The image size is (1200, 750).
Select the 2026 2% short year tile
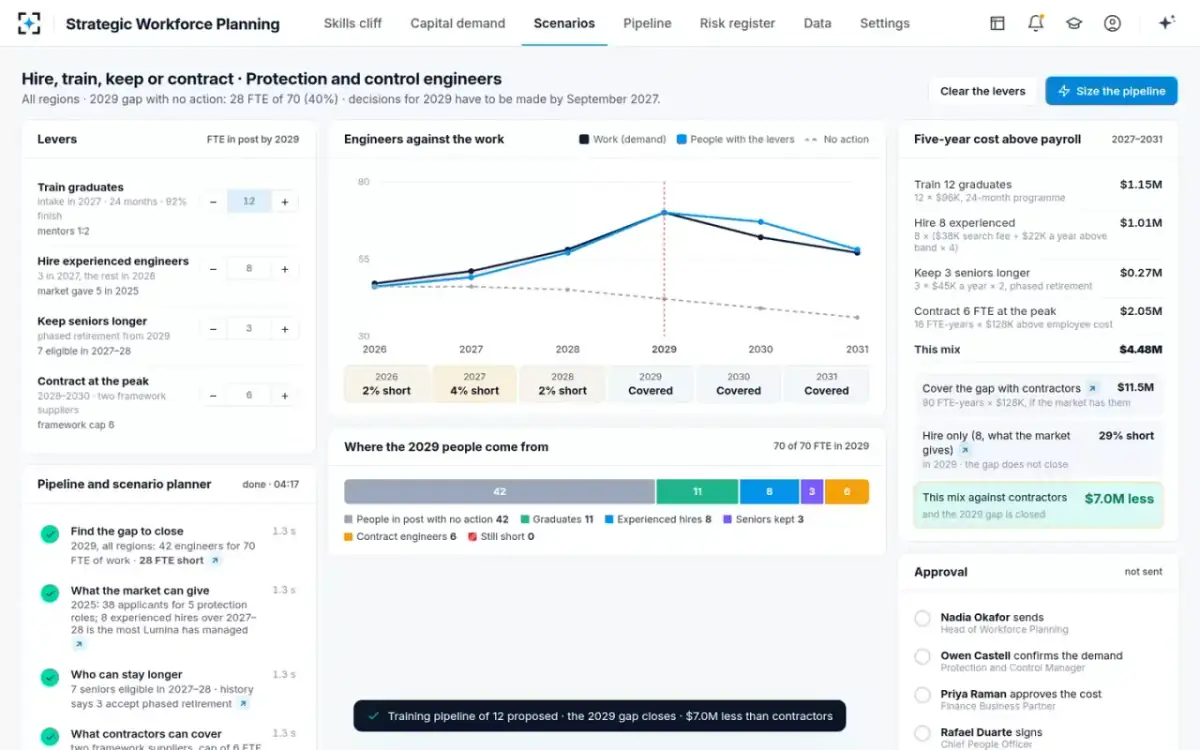point(386,384)
